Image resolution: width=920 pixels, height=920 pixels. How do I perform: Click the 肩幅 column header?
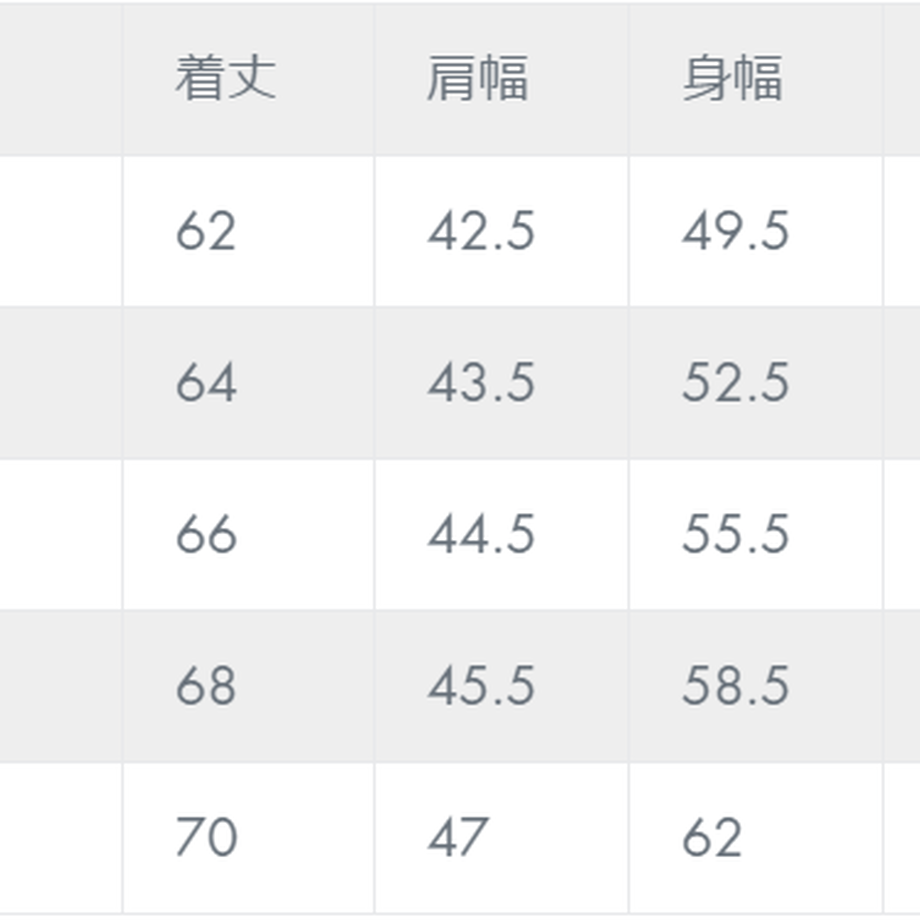[478, 78]
